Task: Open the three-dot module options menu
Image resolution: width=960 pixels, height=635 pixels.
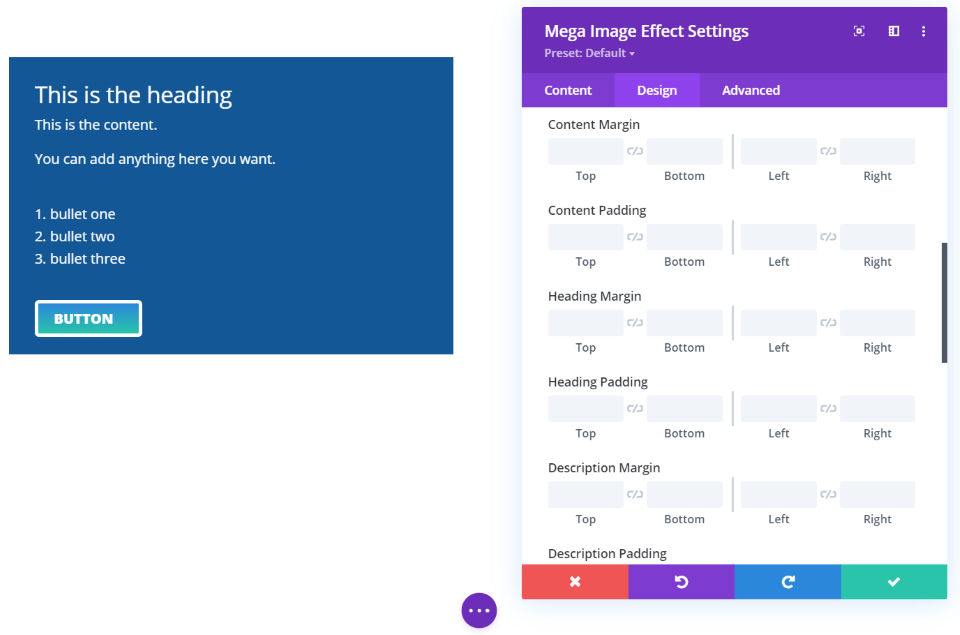Action: coord(923,32)
